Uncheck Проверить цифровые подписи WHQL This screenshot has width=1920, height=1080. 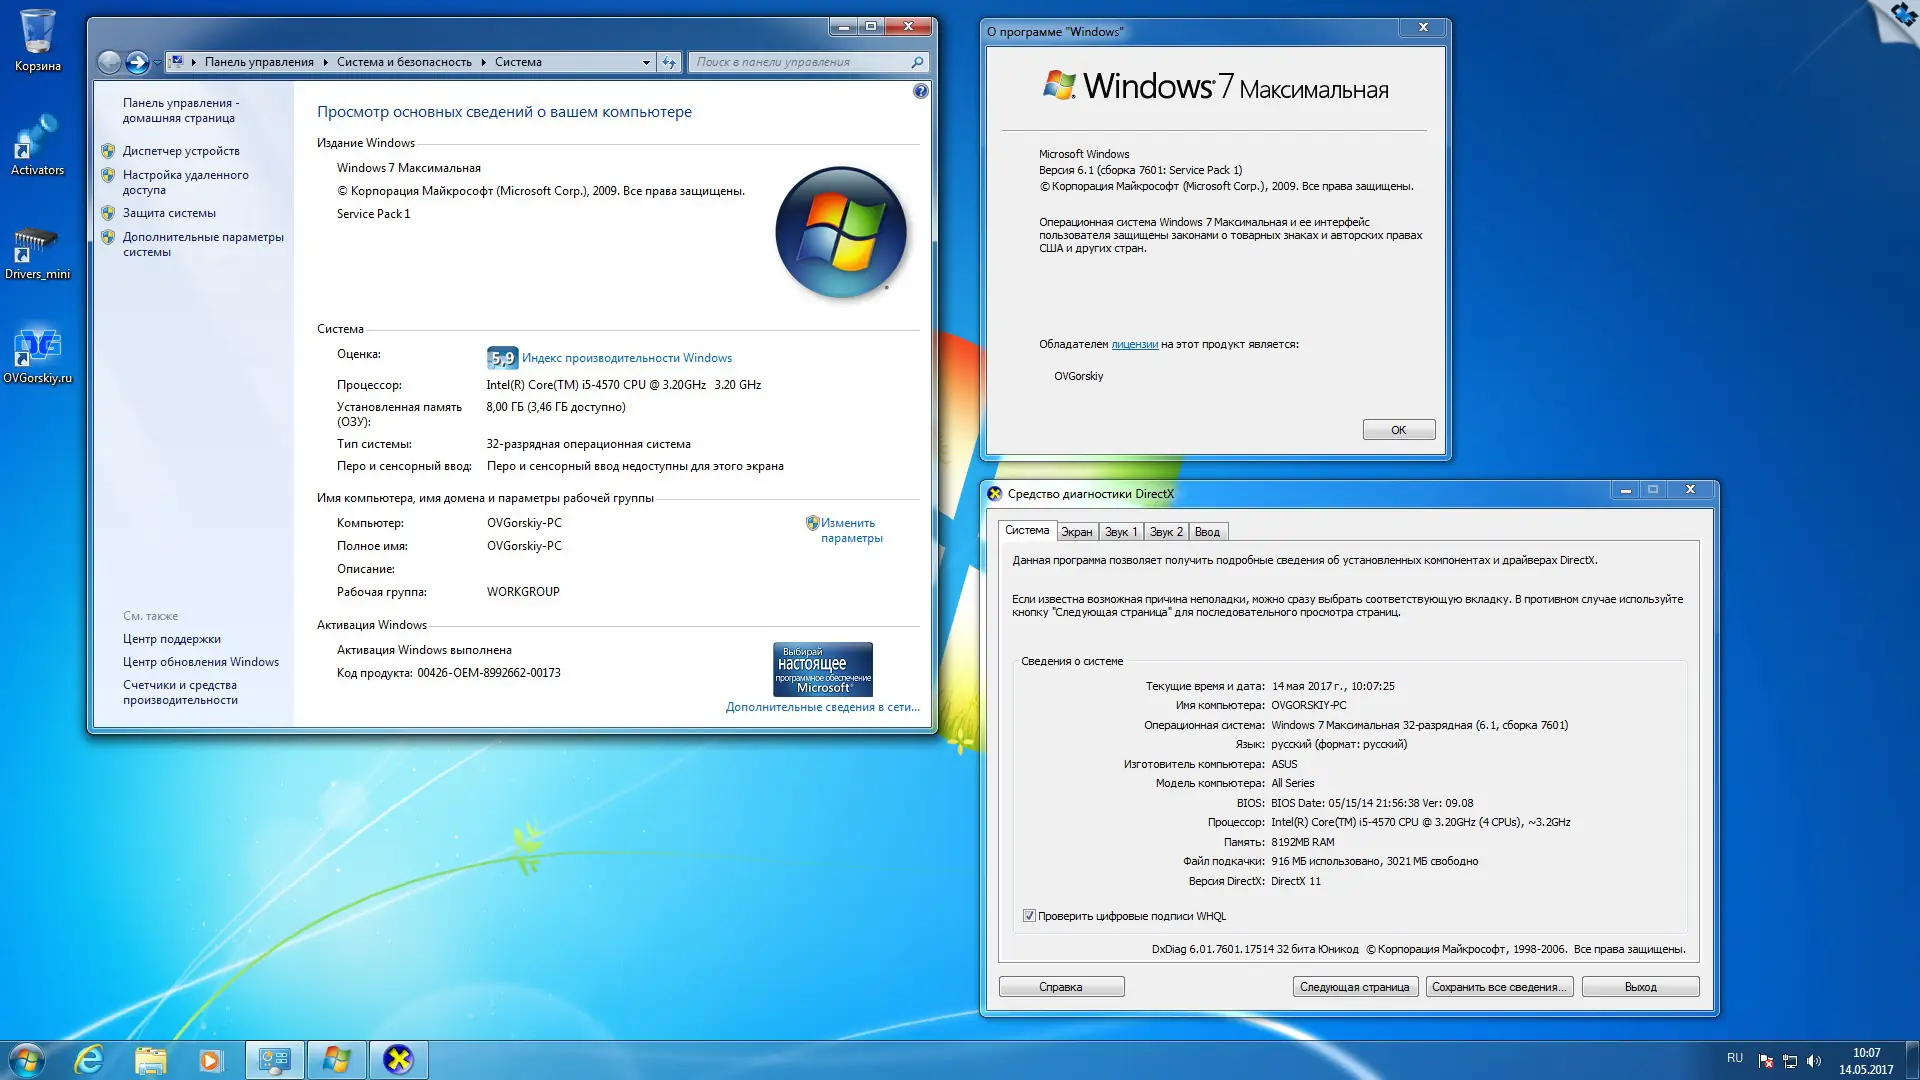tap(1029, 916)
